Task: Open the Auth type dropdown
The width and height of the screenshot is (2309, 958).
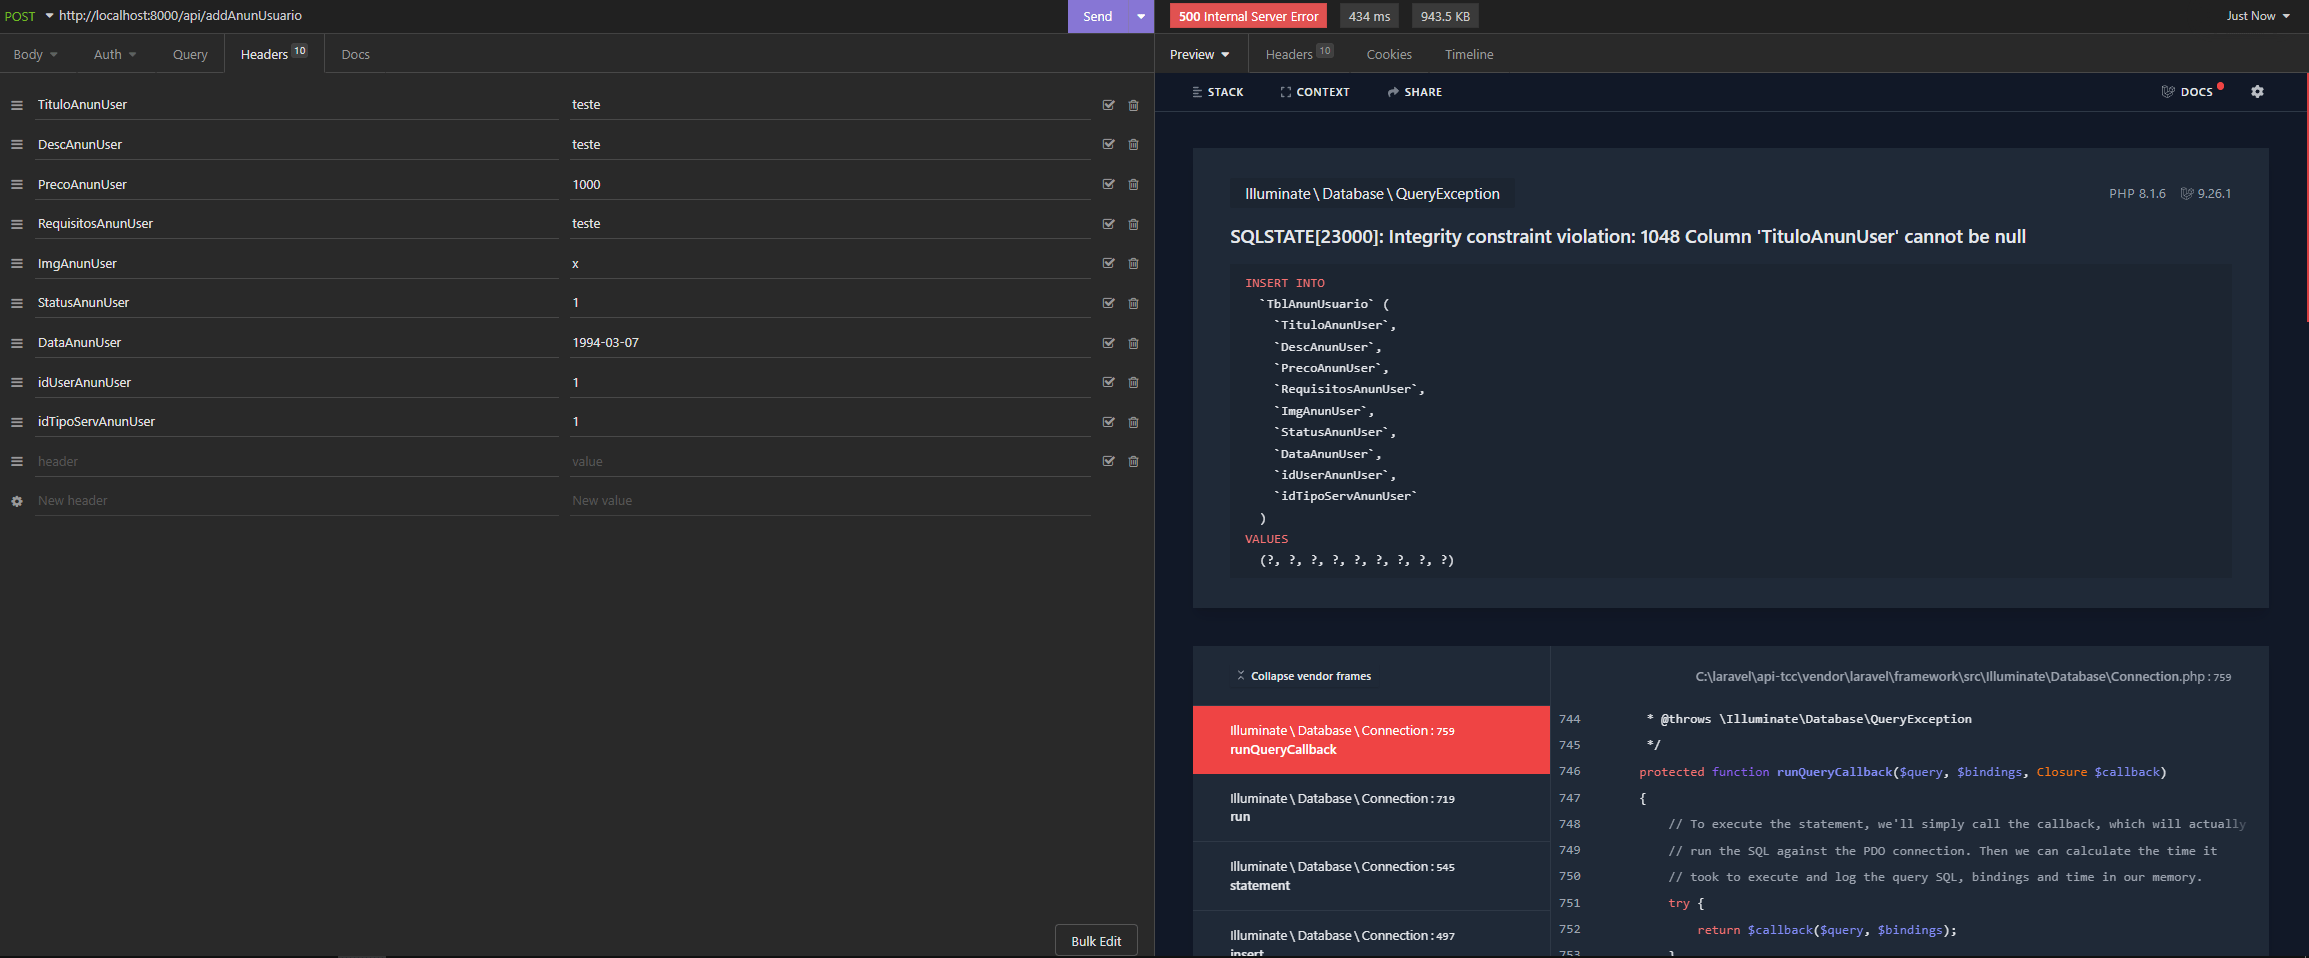Action: point(115,54)
